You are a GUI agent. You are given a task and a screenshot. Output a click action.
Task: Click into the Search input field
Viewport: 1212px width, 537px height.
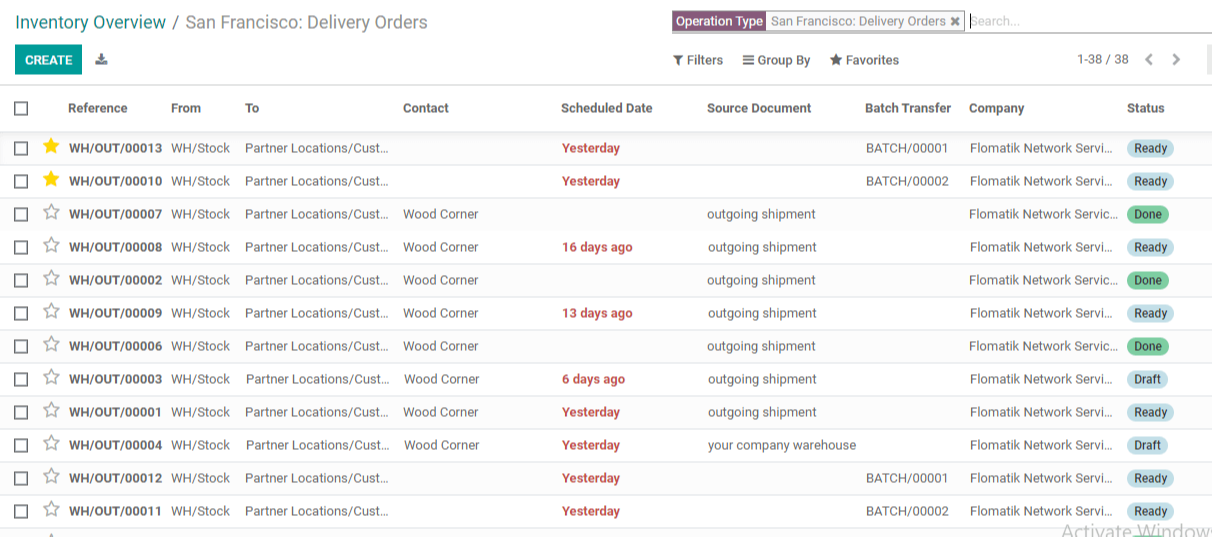[1088, 21]
